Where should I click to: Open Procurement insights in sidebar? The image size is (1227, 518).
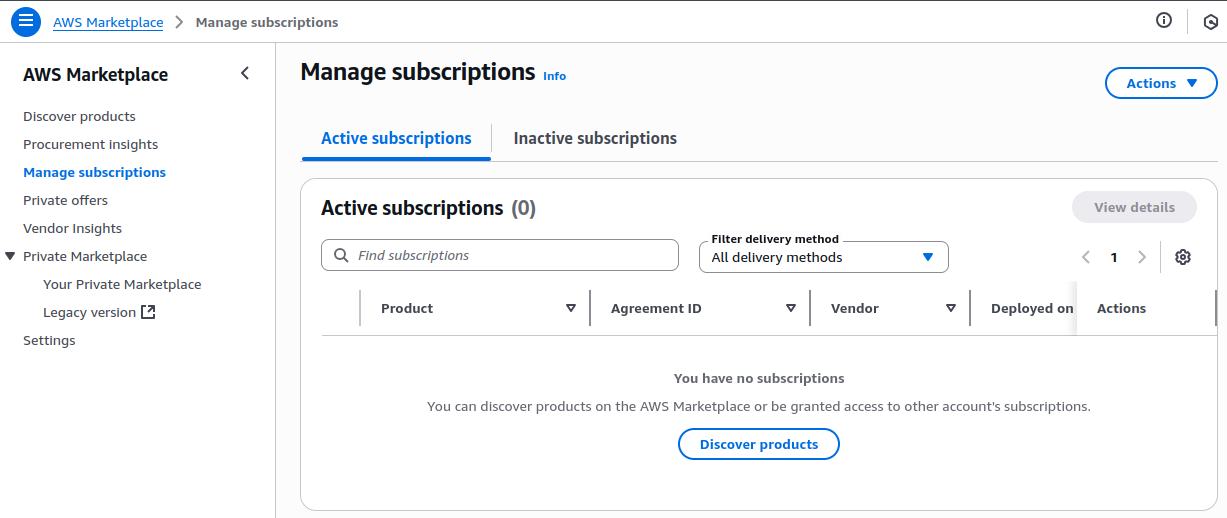tap(91, 144)
